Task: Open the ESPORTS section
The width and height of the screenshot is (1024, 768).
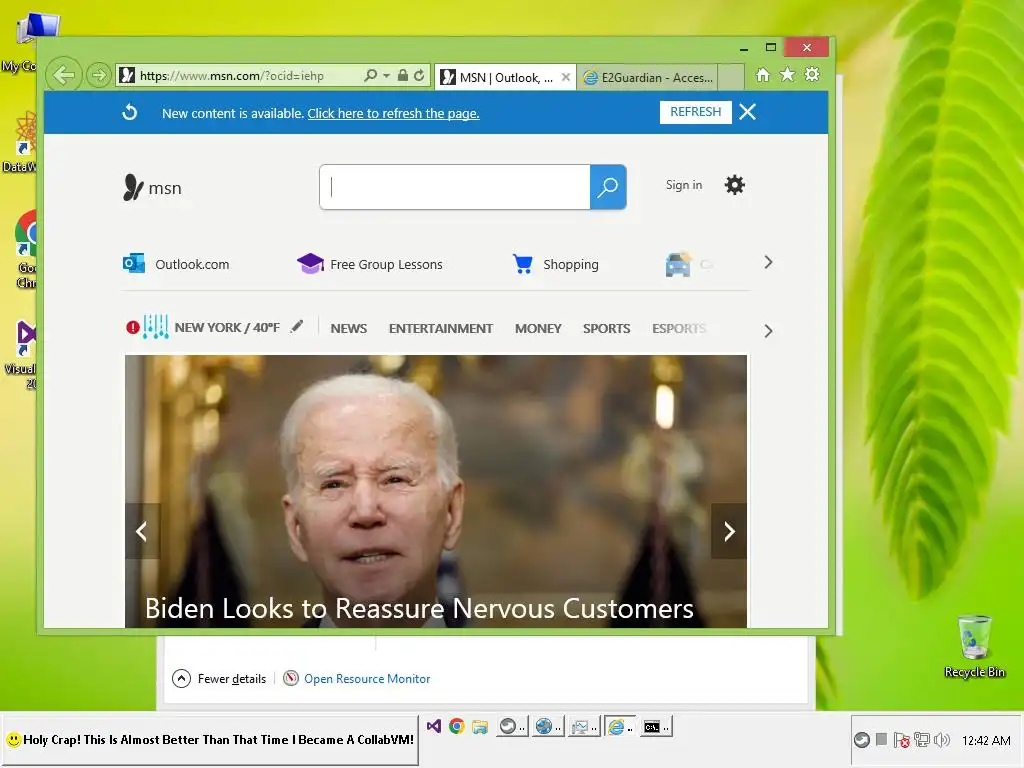Action: pos(679,328)
